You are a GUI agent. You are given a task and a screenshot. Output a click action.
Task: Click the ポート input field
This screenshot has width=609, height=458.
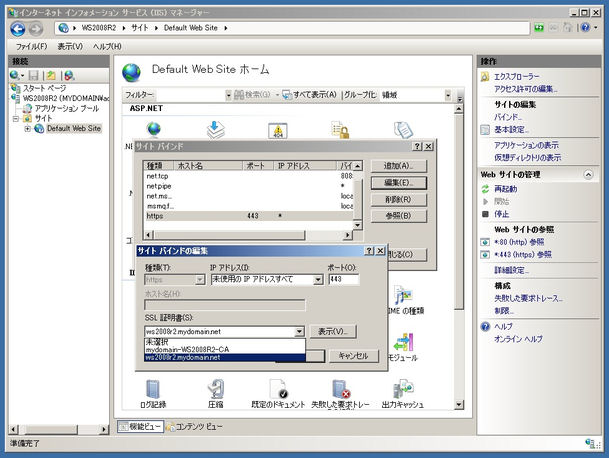pyautogui.click(x=344, y=280)
